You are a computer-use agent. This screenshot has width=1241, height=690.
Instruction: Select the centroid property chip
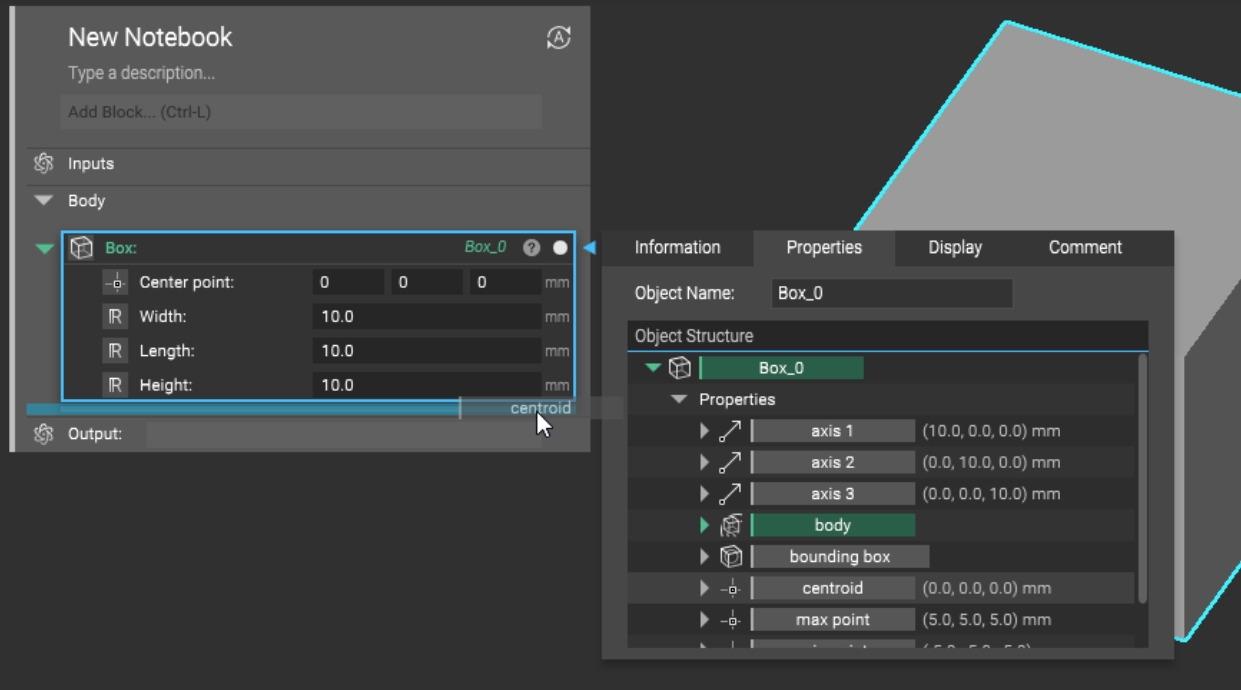click(x=832, y=589)
